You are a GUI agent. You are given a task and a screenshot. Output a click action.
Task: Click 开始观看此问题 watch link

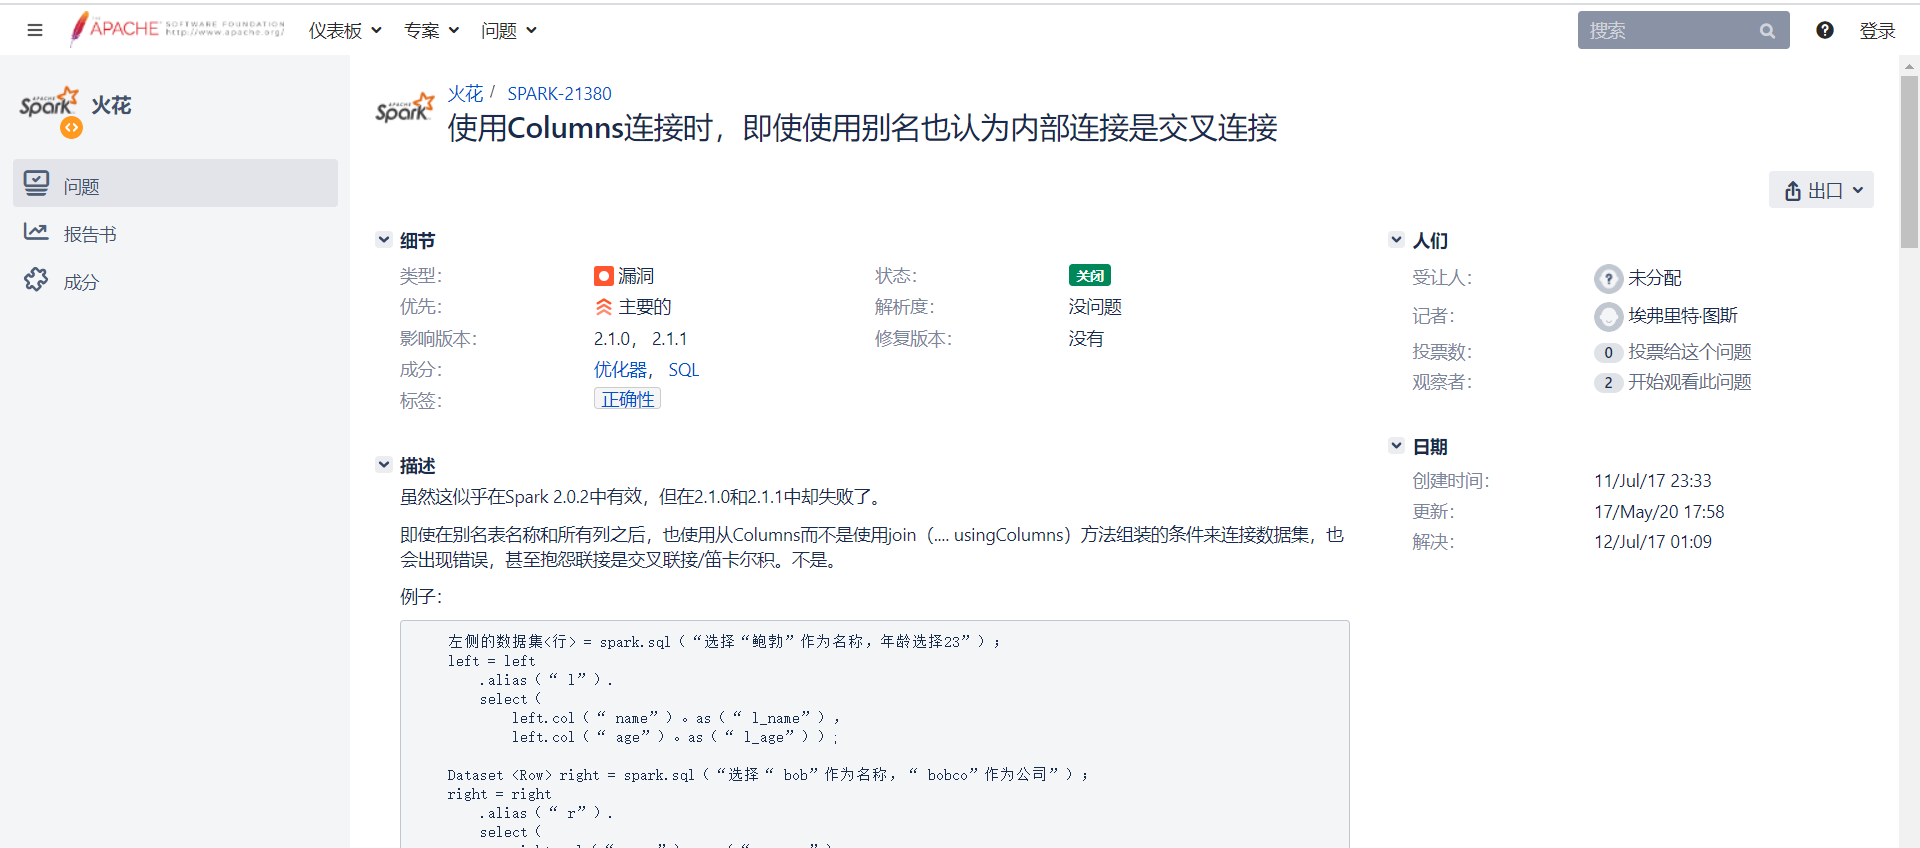pyautogui.click(x=1690, y=382)
